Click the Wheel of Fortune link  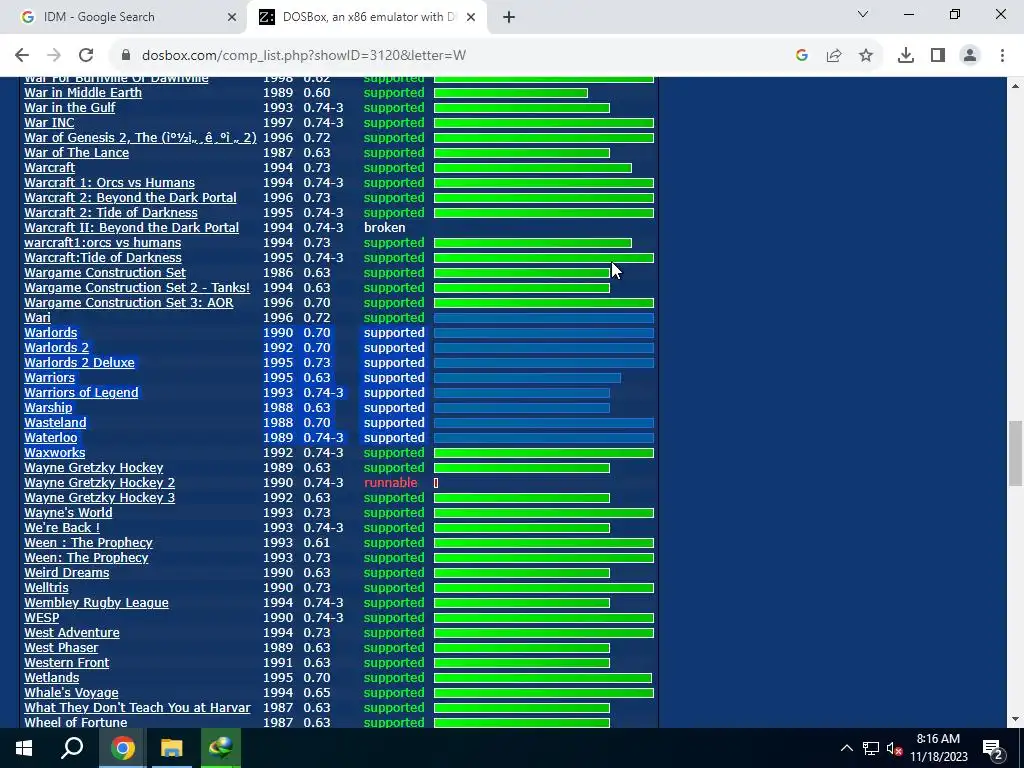point(76,723)
